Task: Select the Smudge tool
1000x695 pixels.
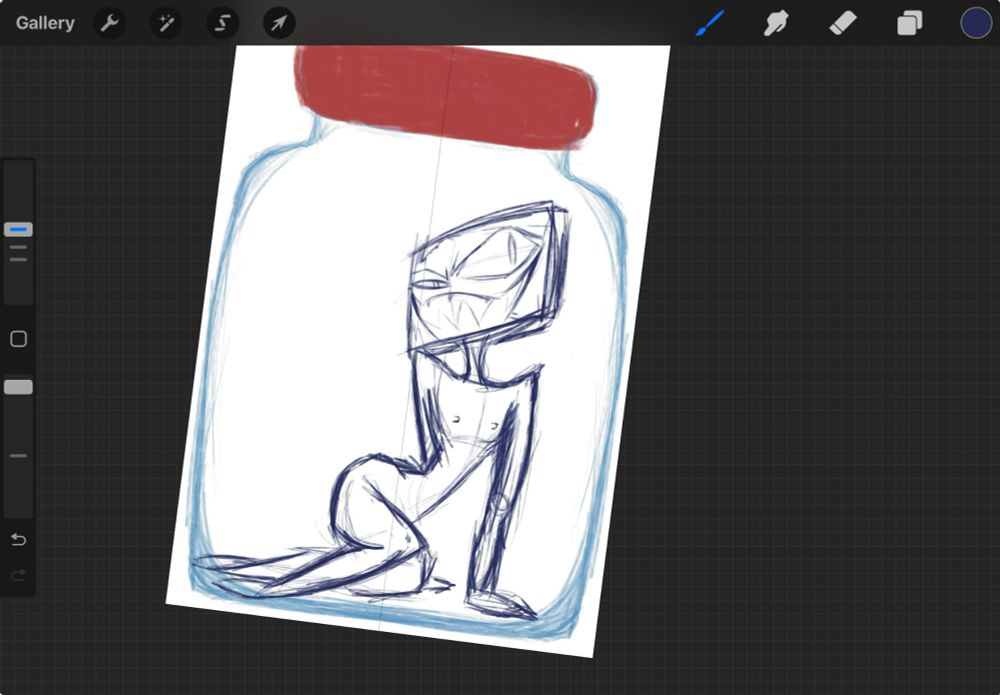Action: 776,24
